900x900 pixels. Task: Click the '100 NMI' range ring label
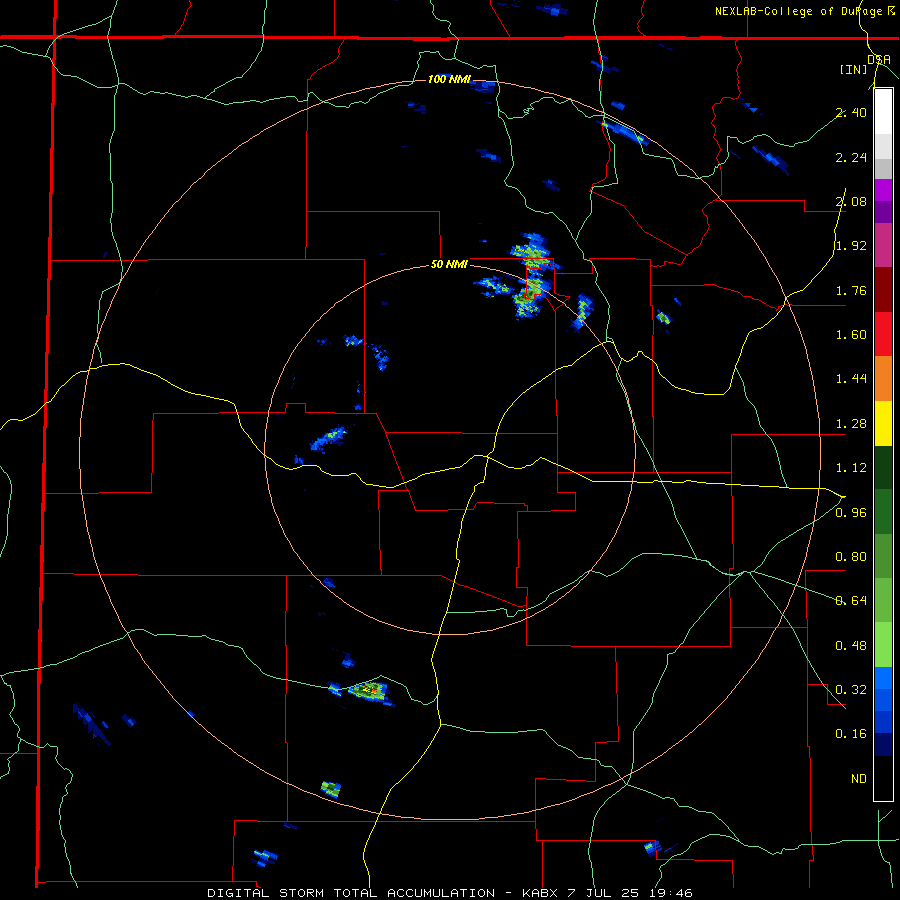click(x=449, y=79)
